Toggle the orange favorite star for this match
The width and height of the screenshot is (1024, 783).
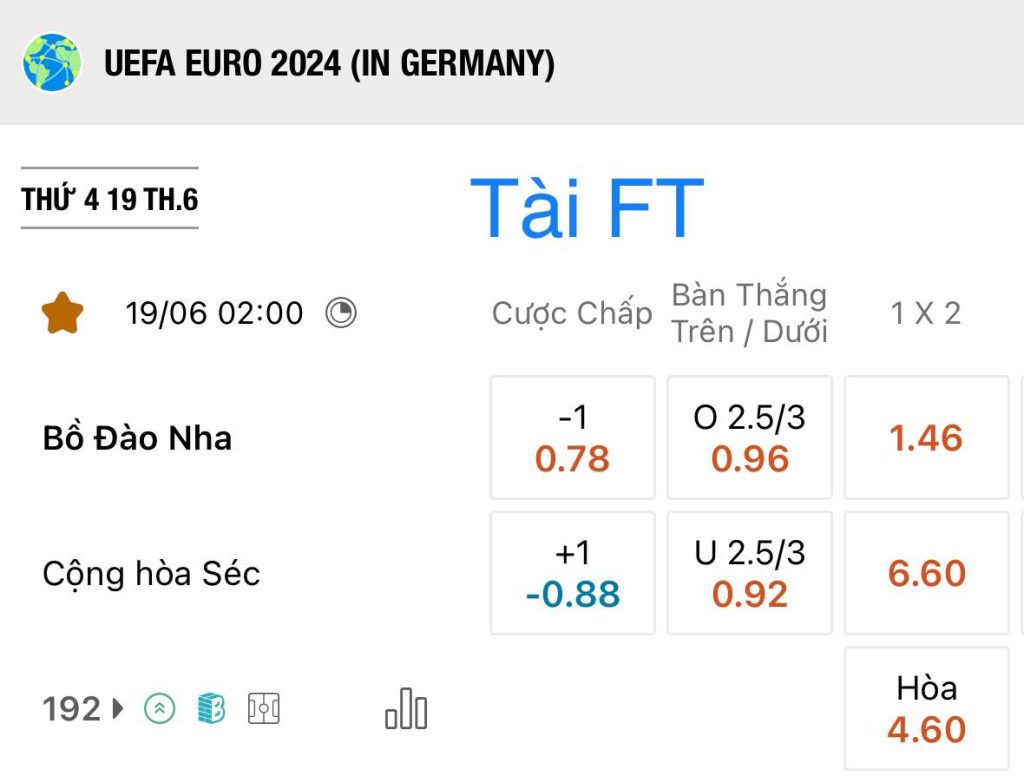pos(62,313)
